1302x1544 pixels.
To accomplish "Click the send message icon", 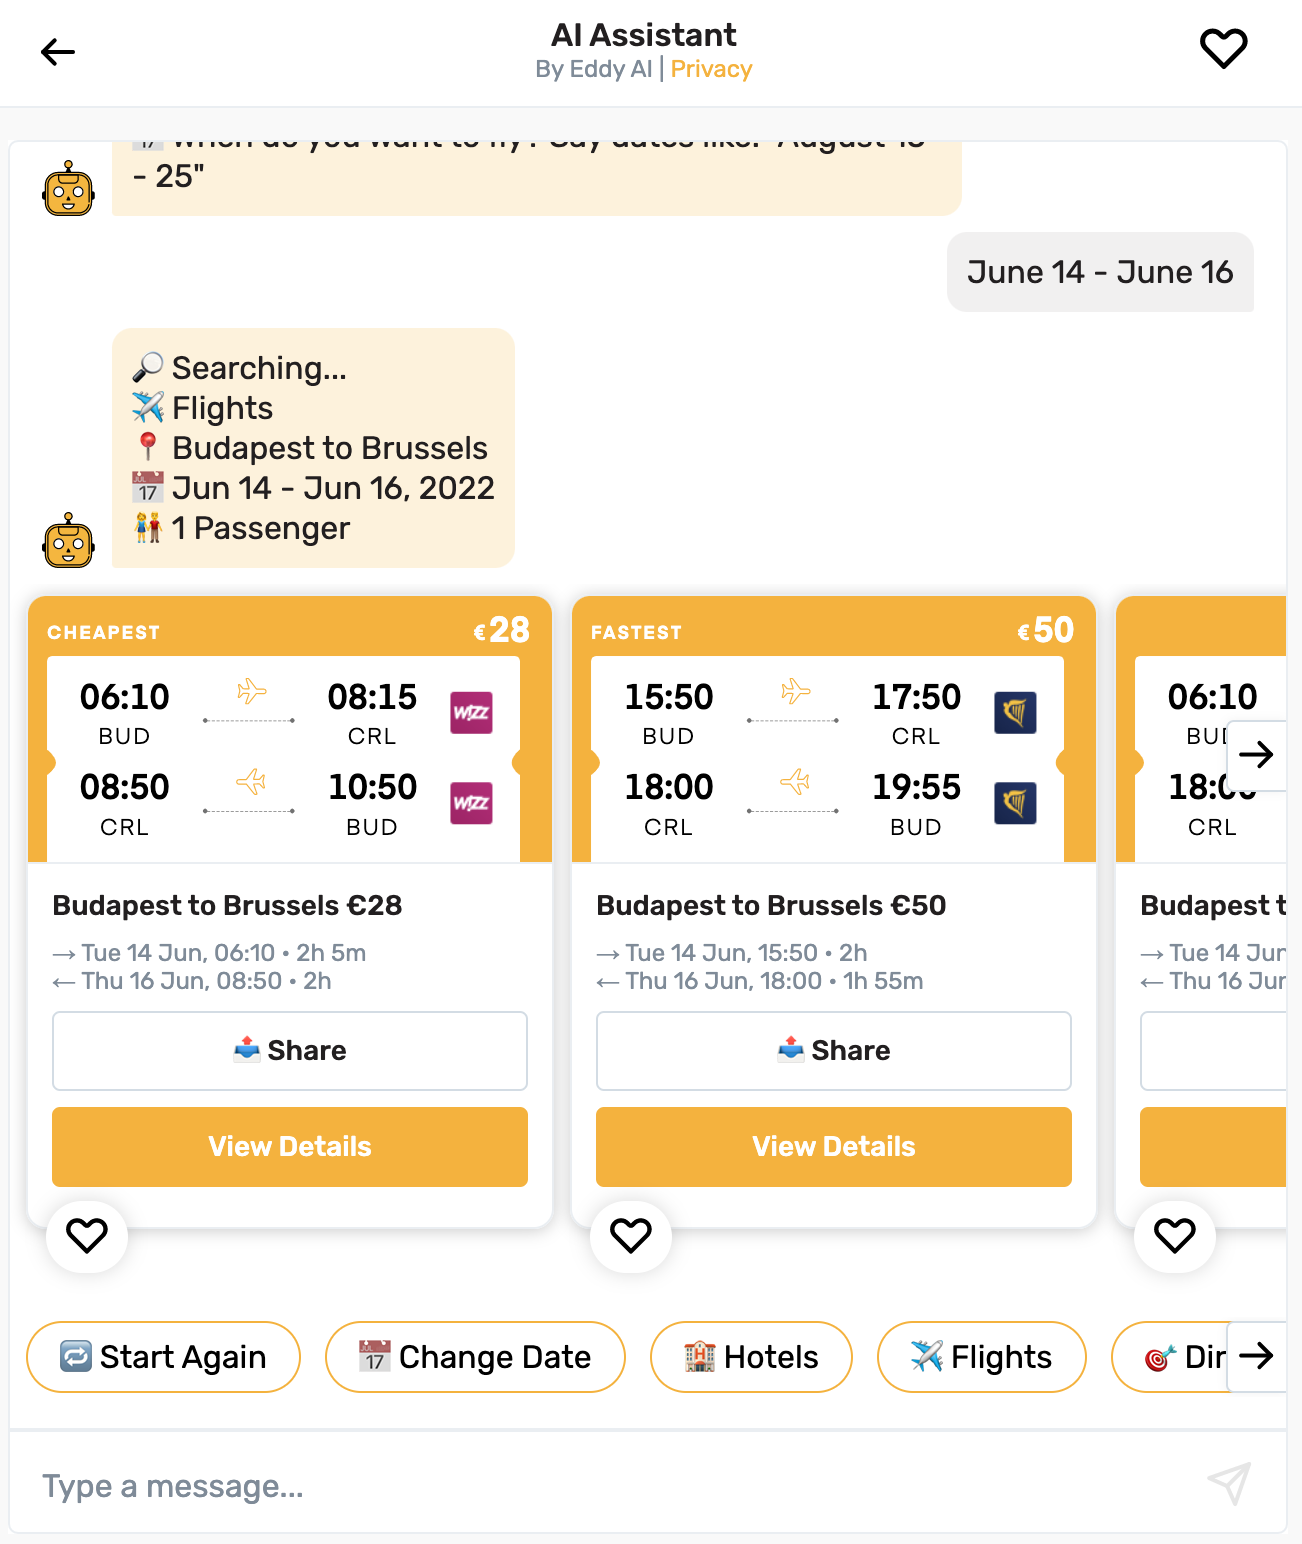I will coord(1228,1486).
